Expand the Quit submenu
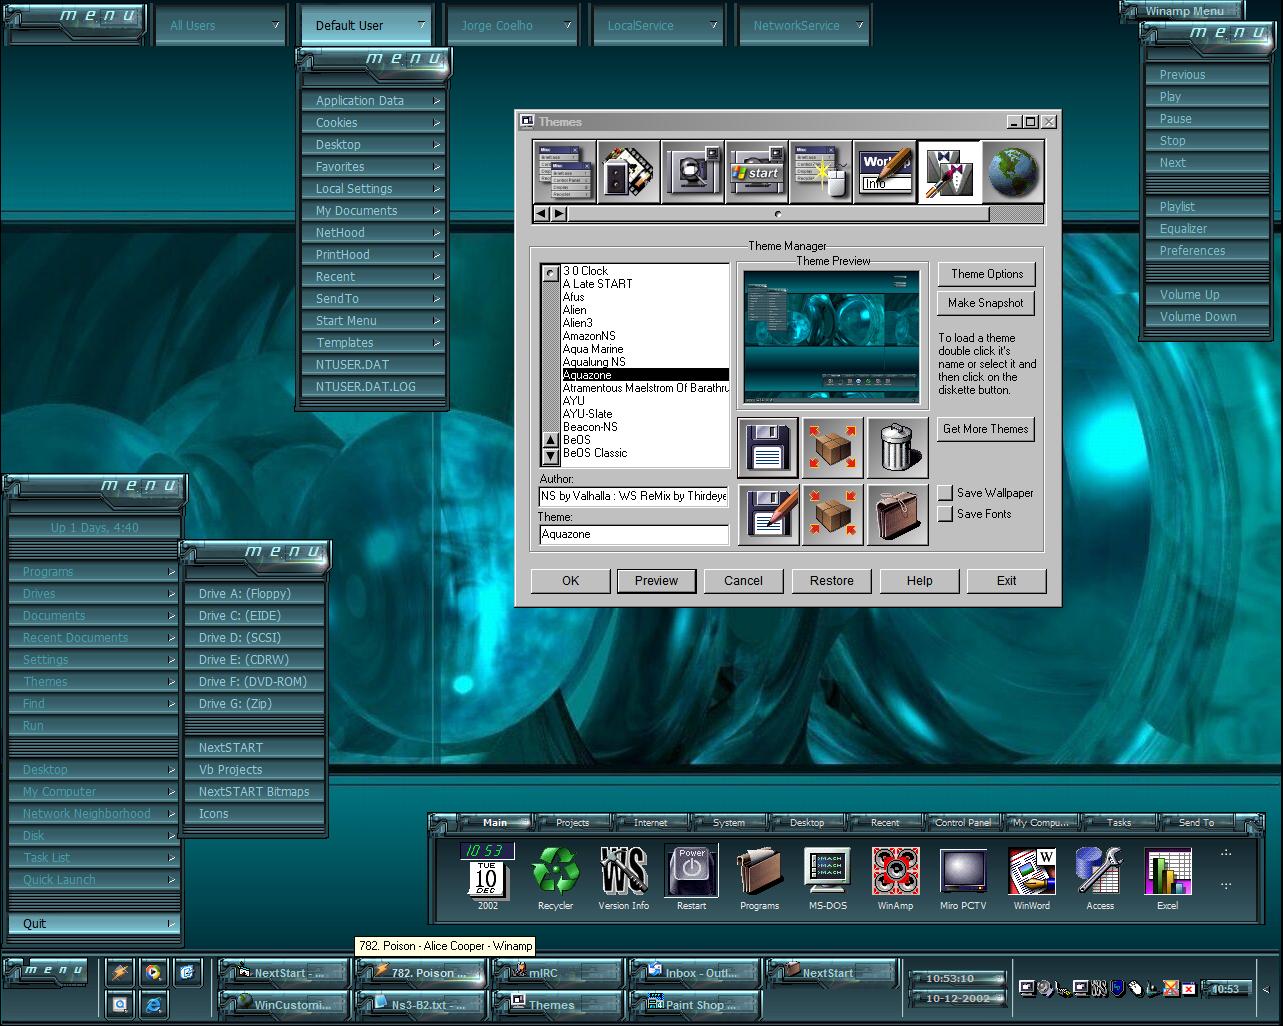 (x=94, y=924)
